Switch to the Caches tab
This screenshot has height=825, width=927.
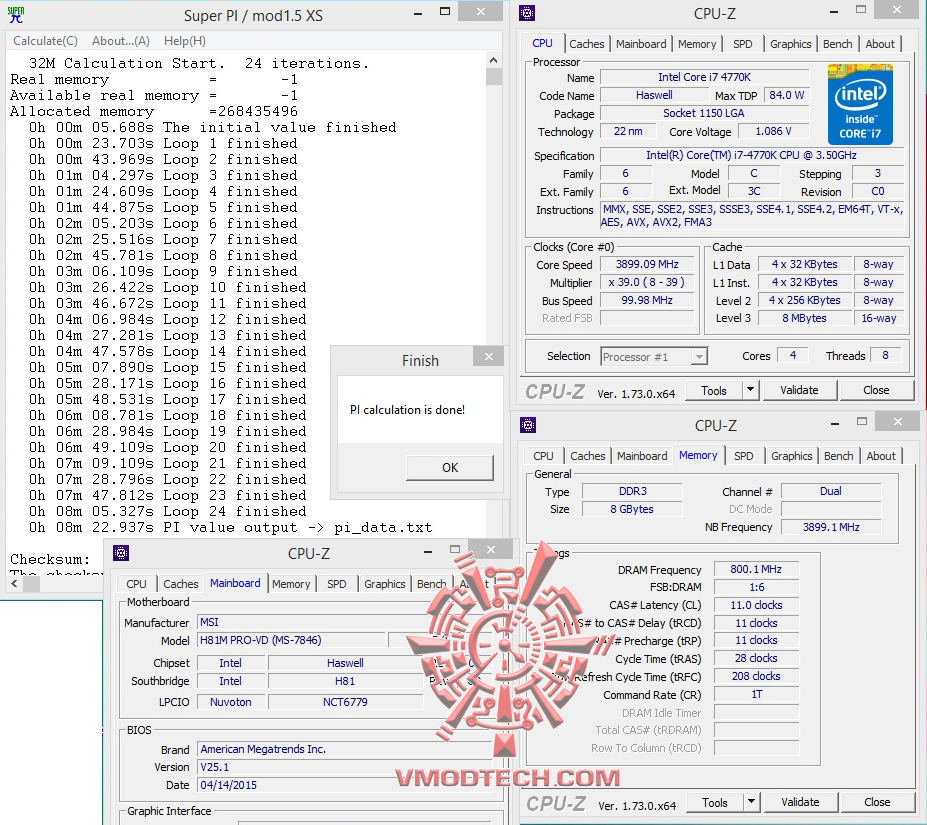pyautogui.click(x=587, y=43)
